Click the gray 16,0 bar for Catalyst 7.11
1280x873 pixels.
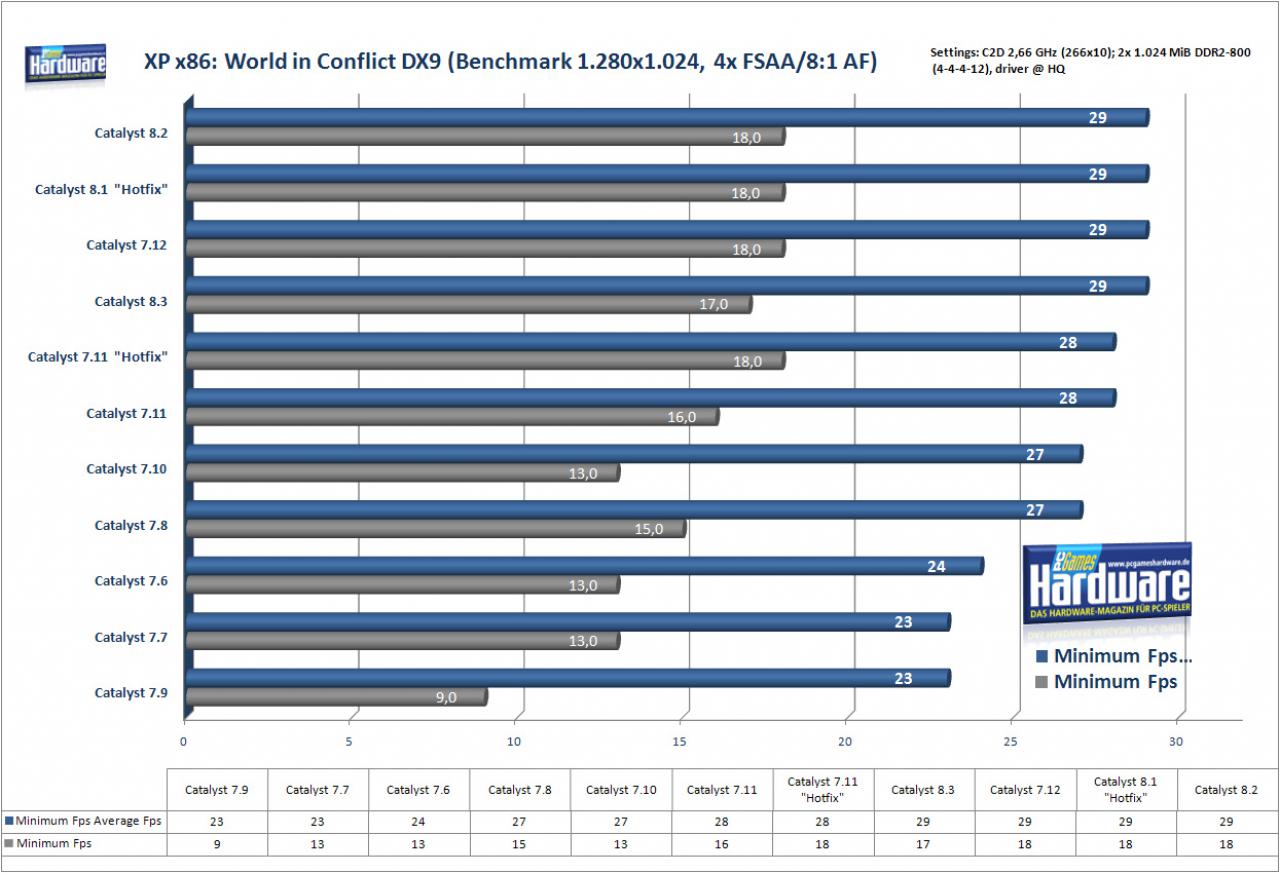point(451,417)
